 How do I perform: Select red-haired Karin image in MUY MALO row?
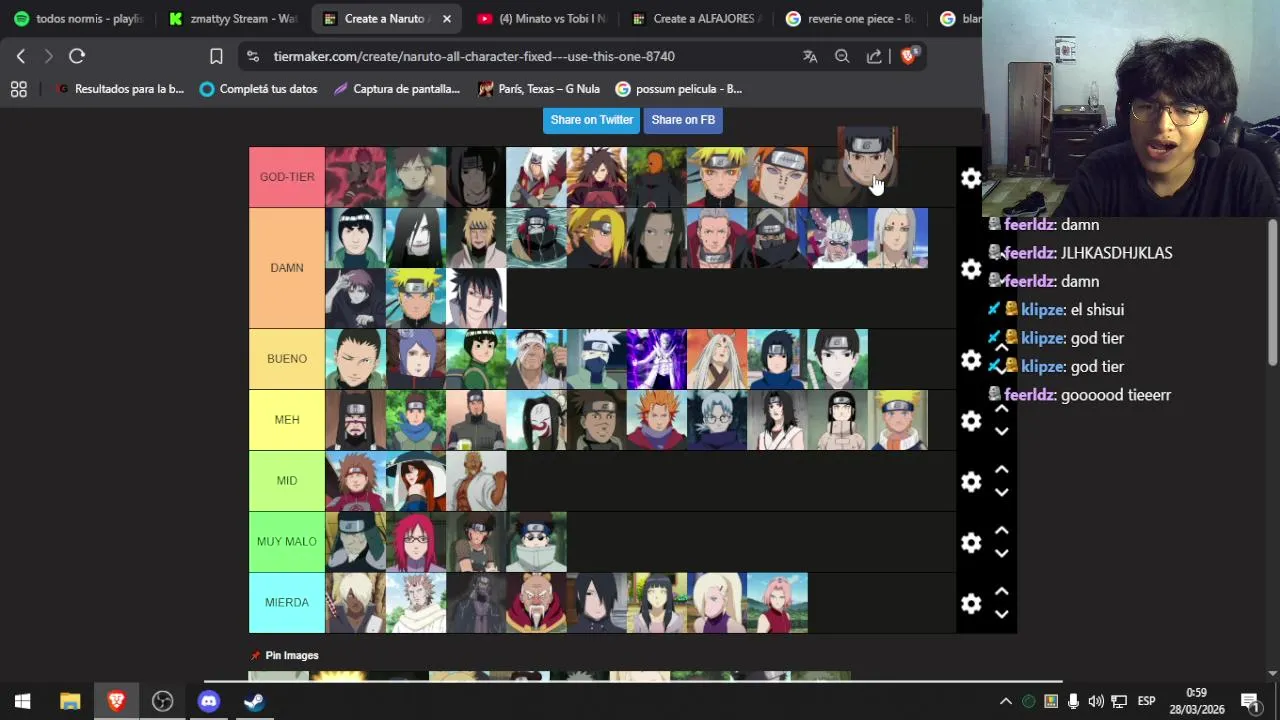click(x=415, y=542)
